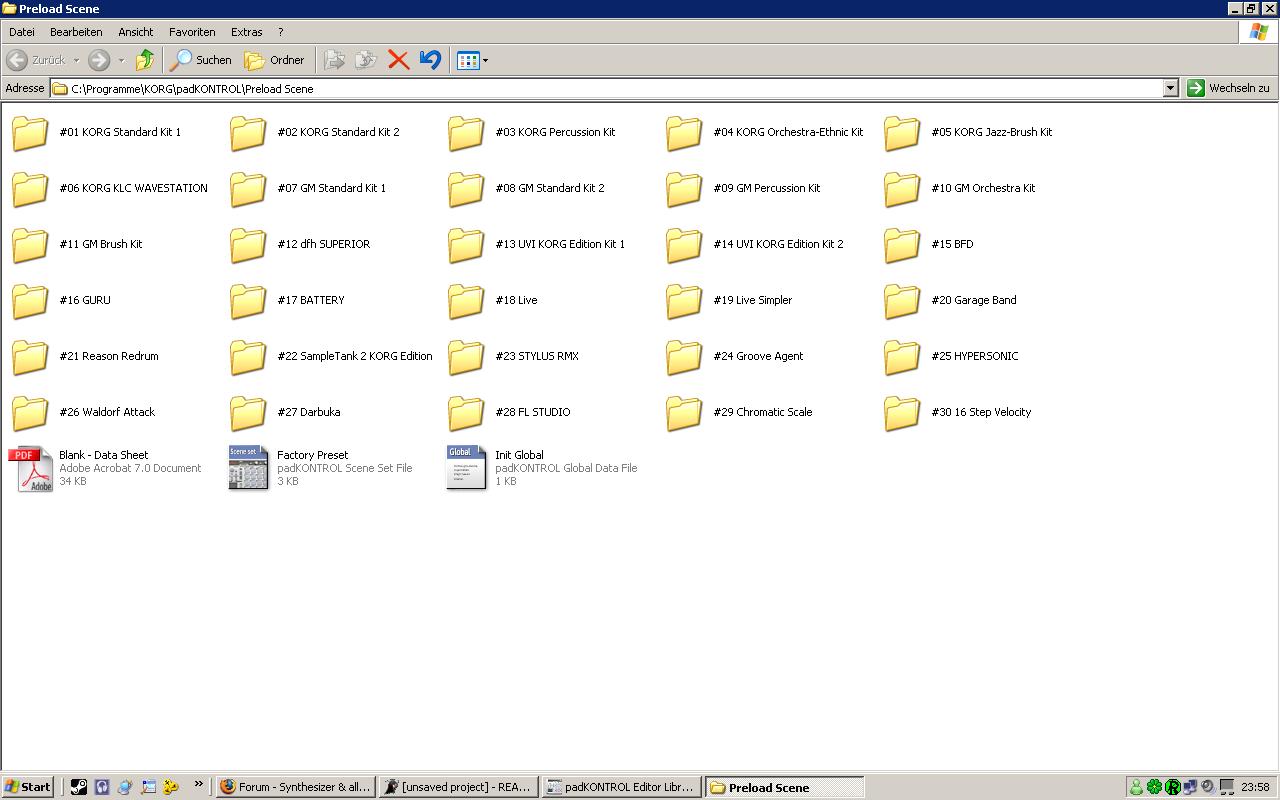
Task: Click the headphones Quick Launch icon
Action: pyautogui.click(x=101, y=787)
